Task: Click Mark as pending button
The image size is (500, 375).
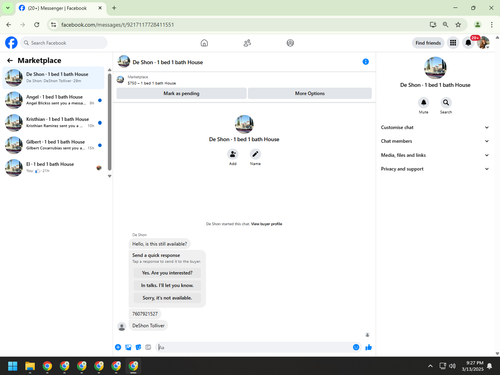Action: click(x=181, y=93)
